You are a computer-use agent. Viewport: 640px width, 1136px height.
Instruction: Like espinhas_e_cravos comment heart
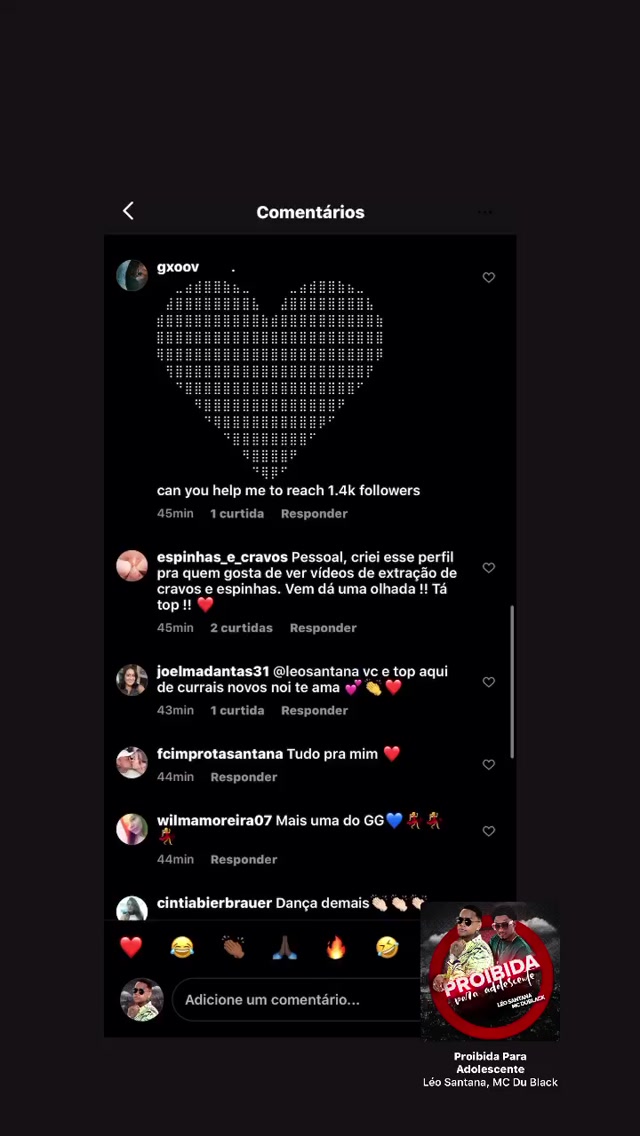click(x=489, y=568)
